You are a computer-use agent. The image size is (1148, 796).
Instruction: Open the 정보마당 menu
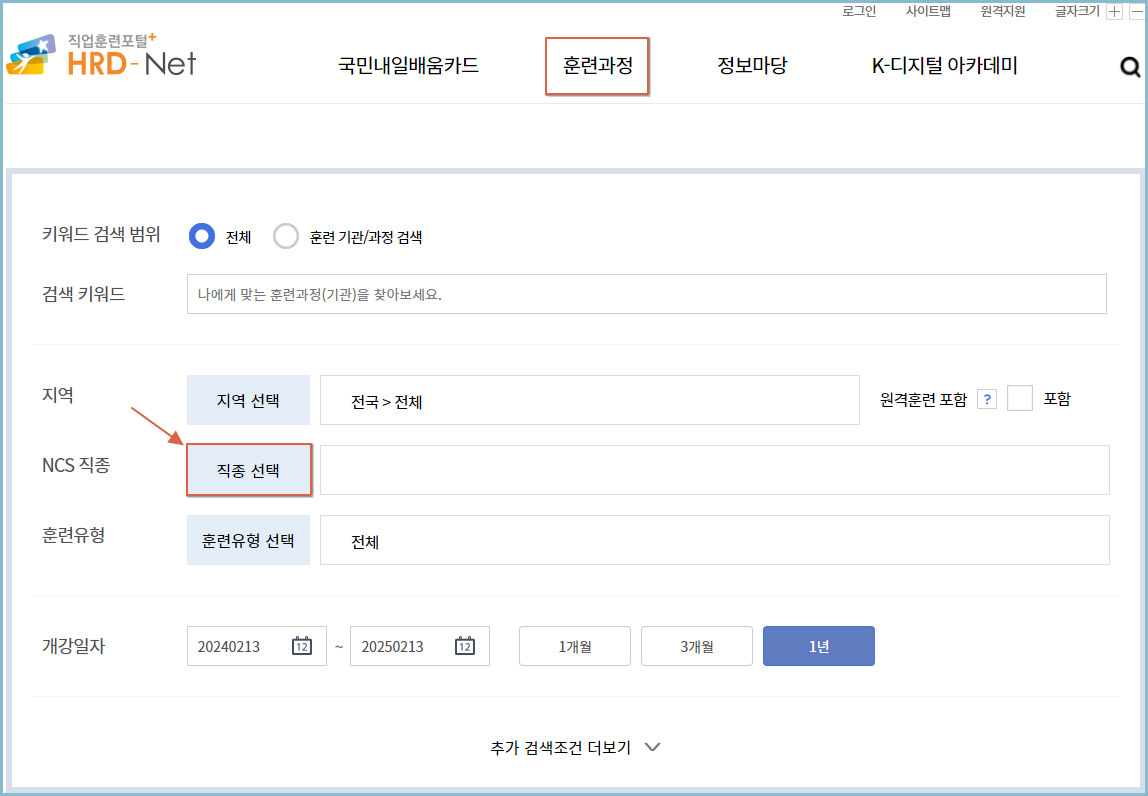(x=751, y=66)
